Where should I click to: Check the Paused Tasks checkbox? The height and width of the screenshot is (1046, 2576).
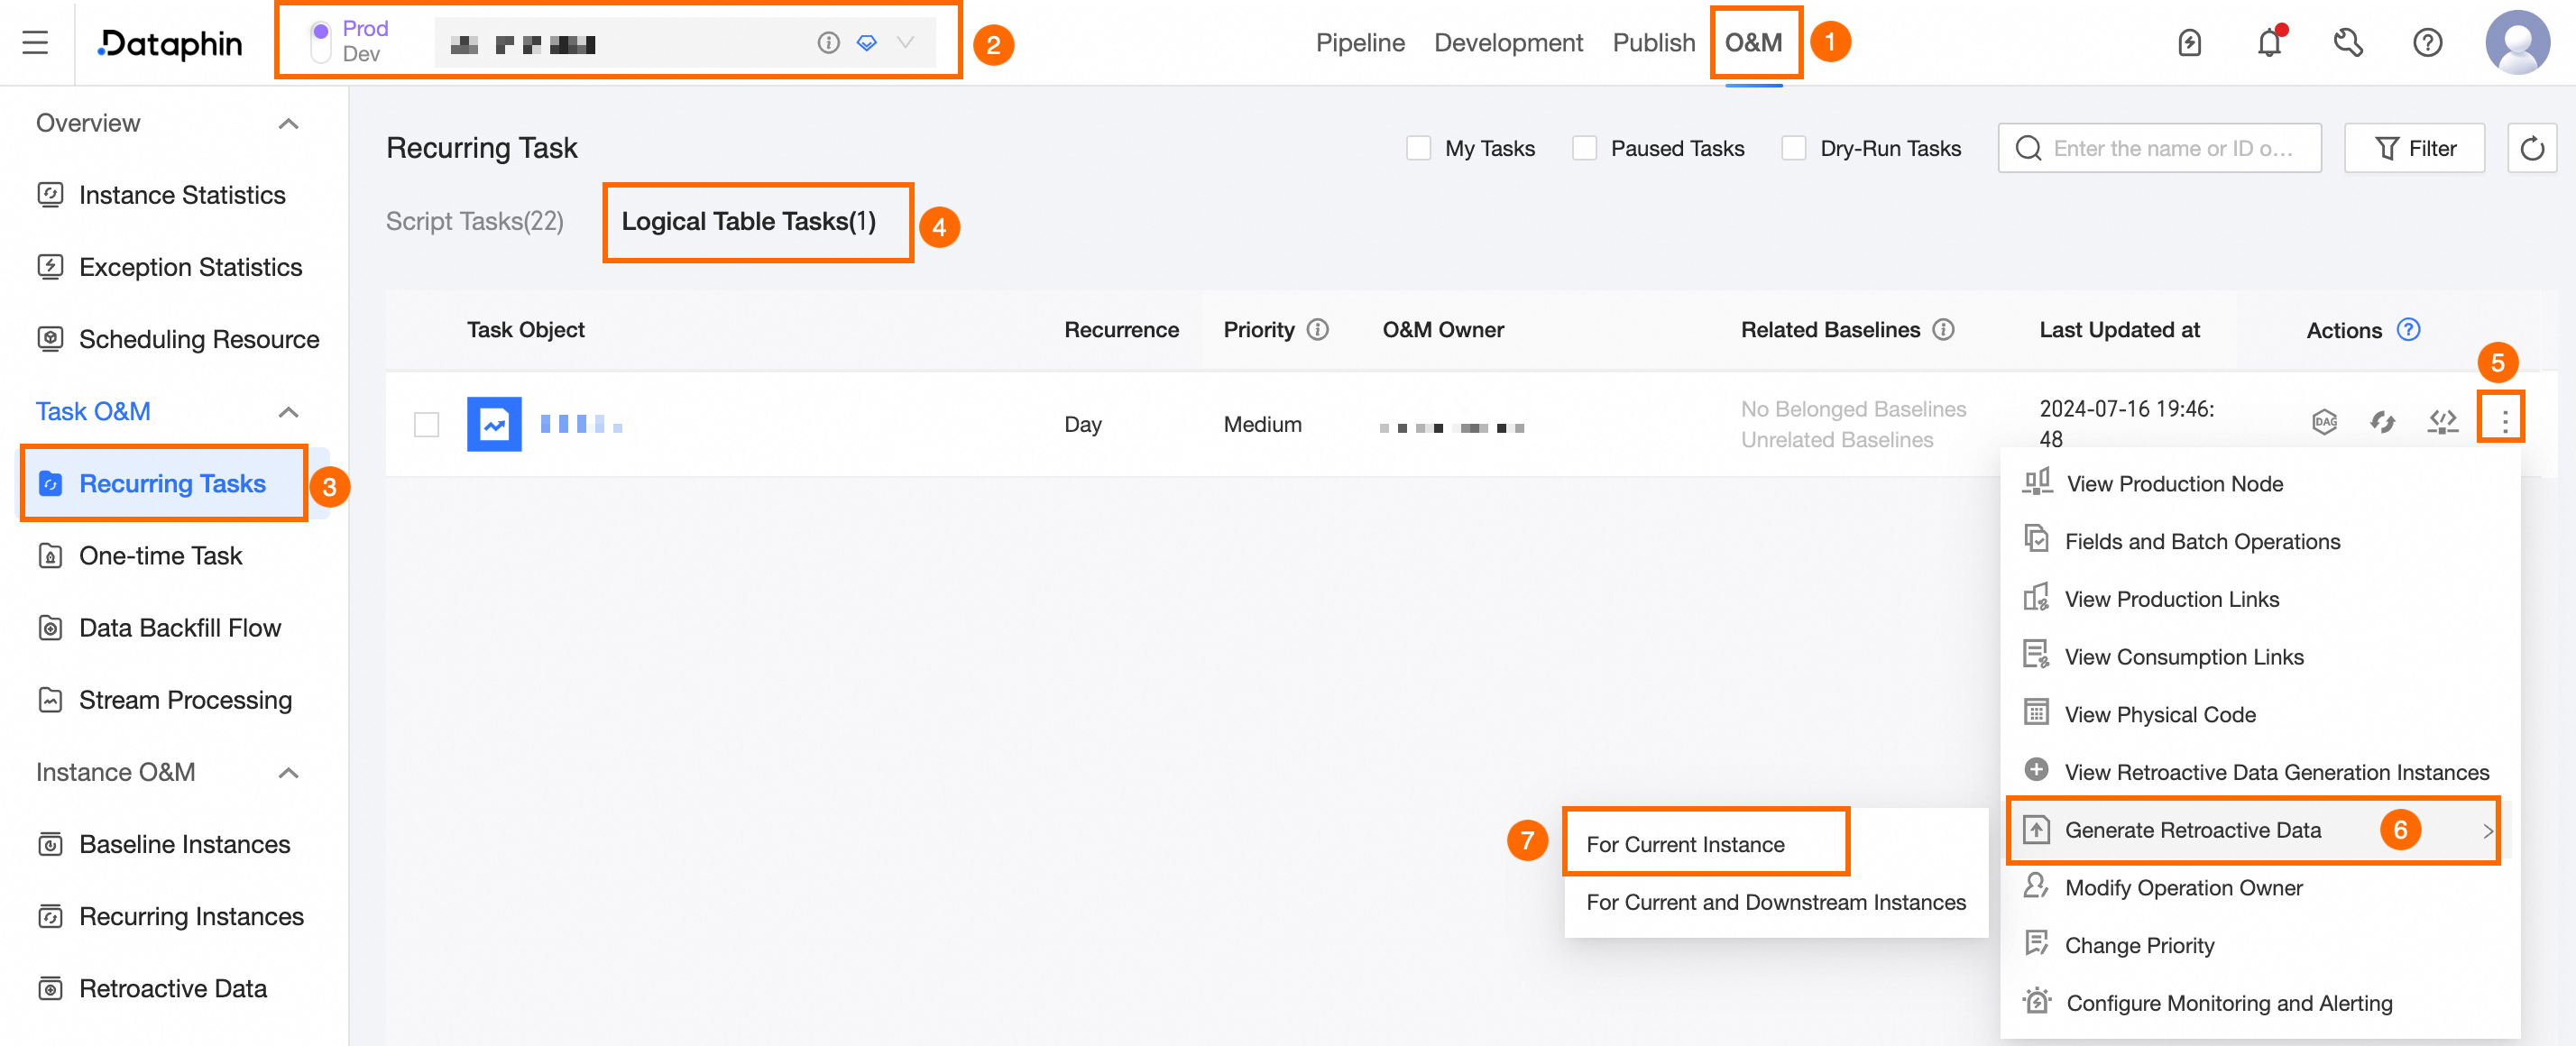(x=1584, y=149)
